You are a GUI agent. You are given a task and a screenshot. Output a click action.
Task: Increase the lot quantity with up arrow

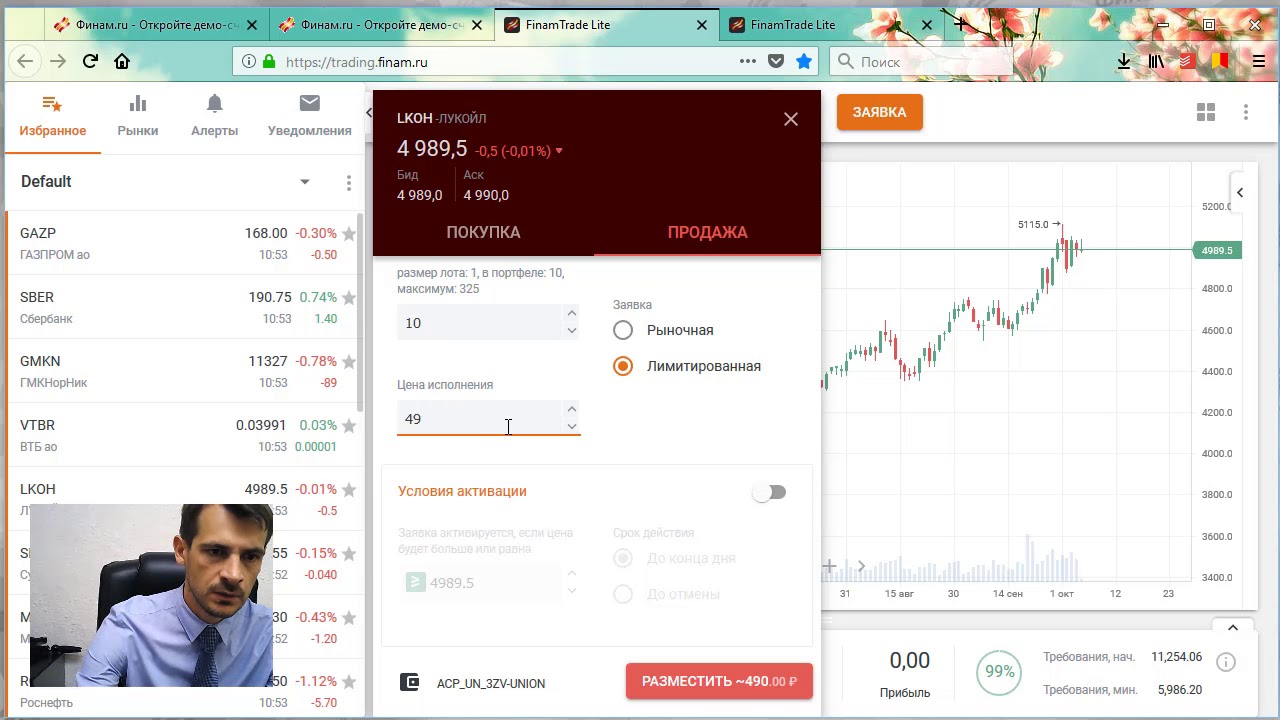point(571,313)
